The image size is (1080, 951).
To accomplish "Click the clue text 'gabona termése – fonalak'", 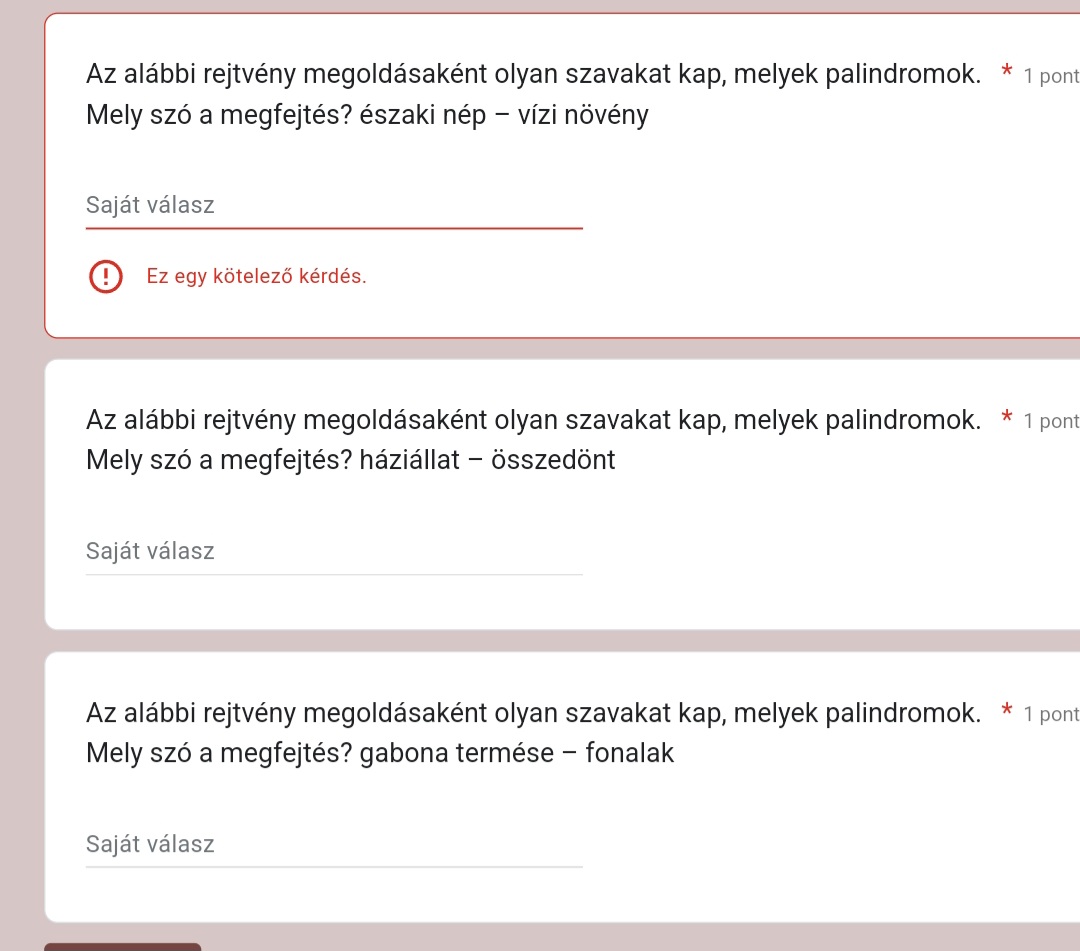I will coord(517,753).
